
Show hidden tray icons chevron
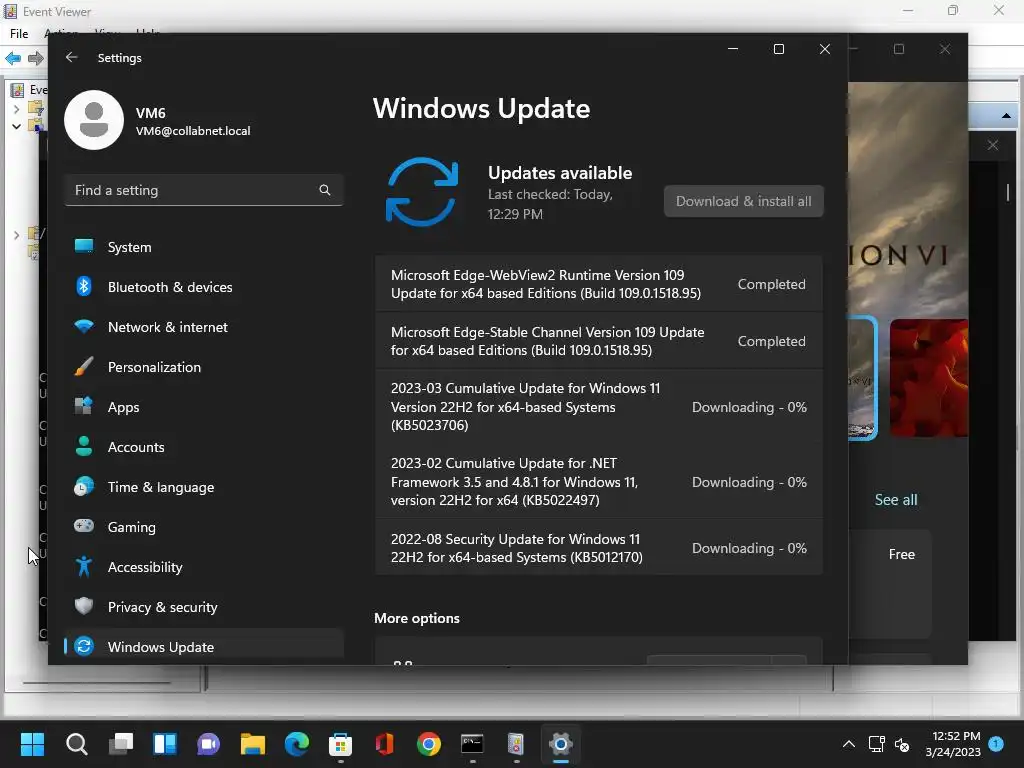[x=848, y=744]
